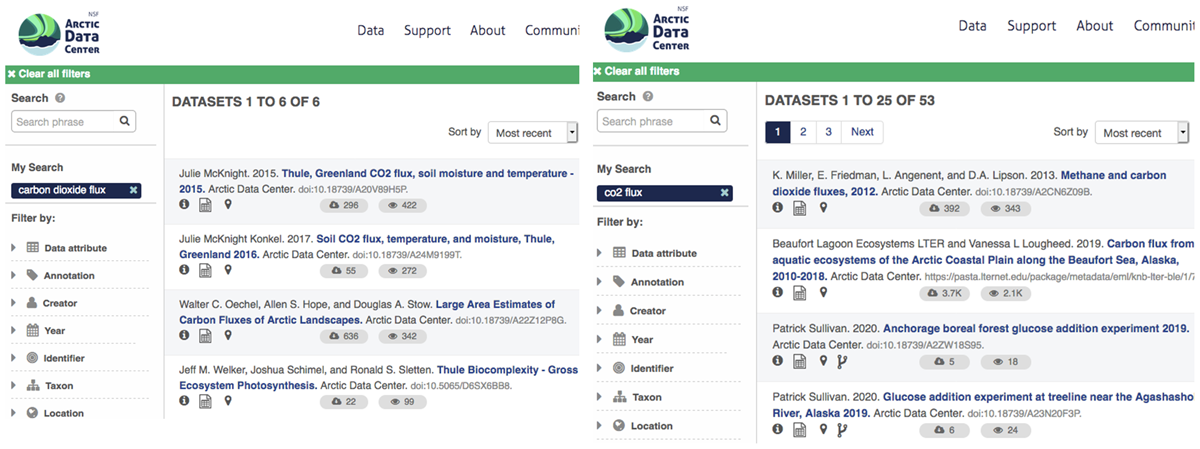Open the info icon for Large Area Estimates of Carbon Fluxes

(184, 336)
